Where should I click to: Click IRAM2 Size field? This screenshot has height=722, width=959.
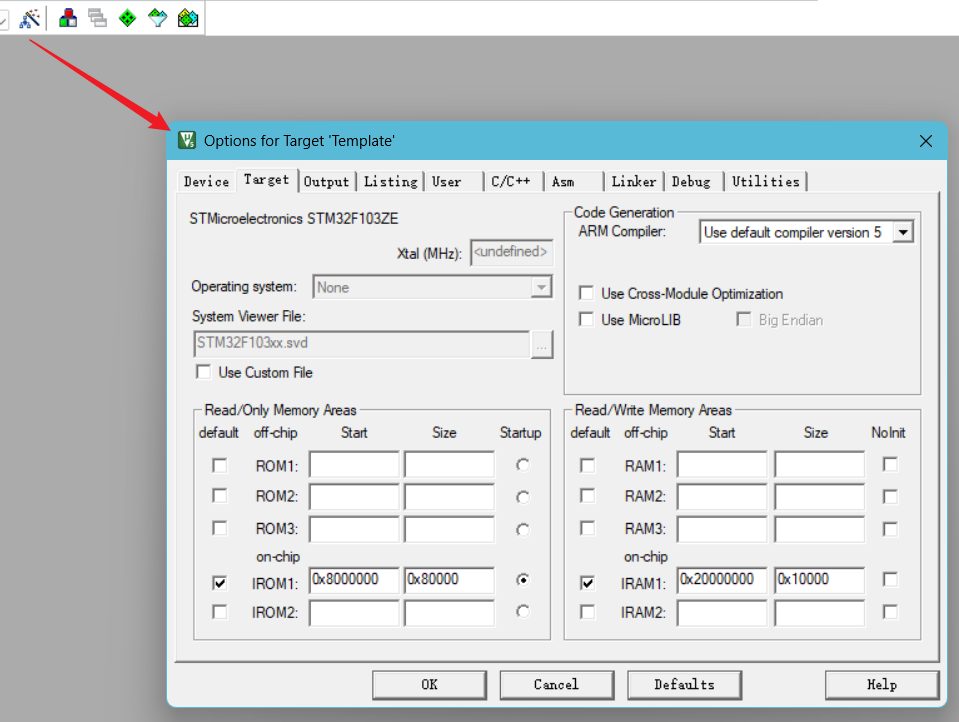[x=820, y=613]
